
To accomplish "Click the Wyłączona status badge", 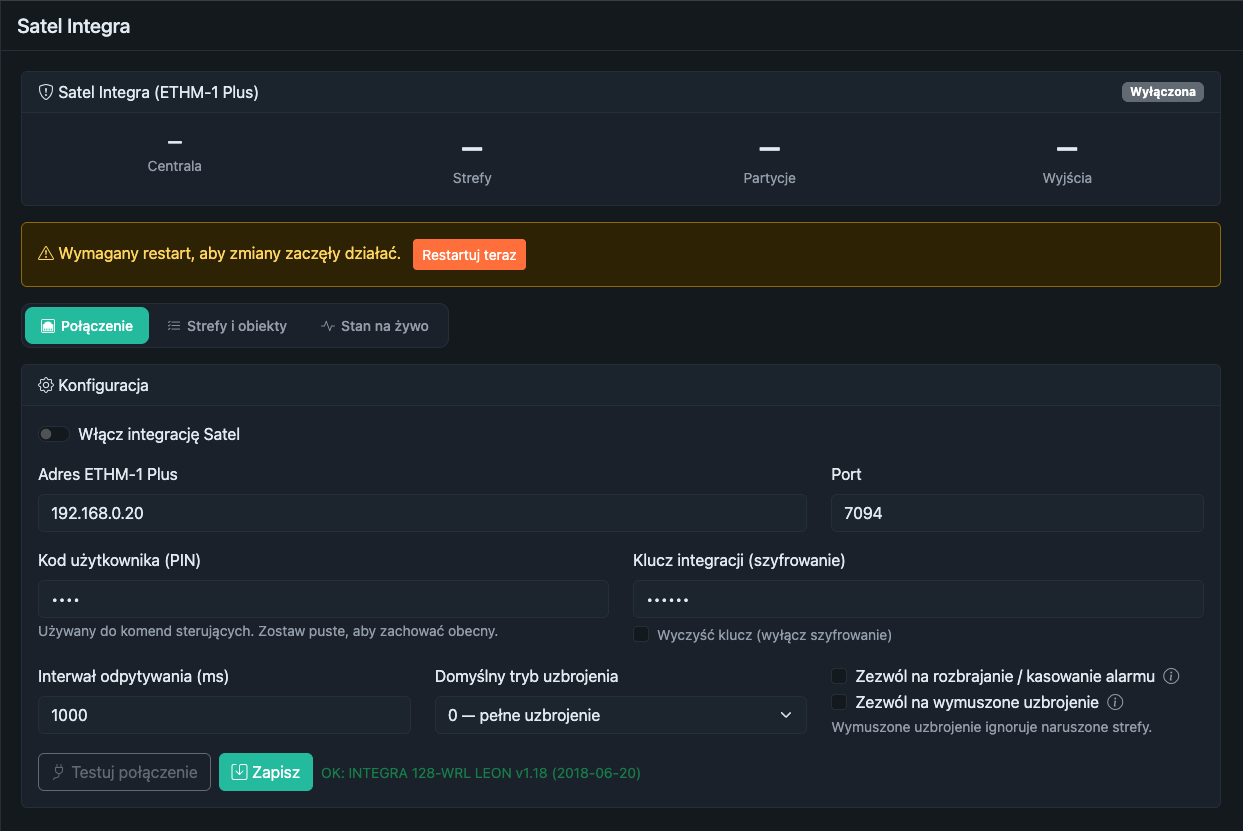I will point(1163,92).
